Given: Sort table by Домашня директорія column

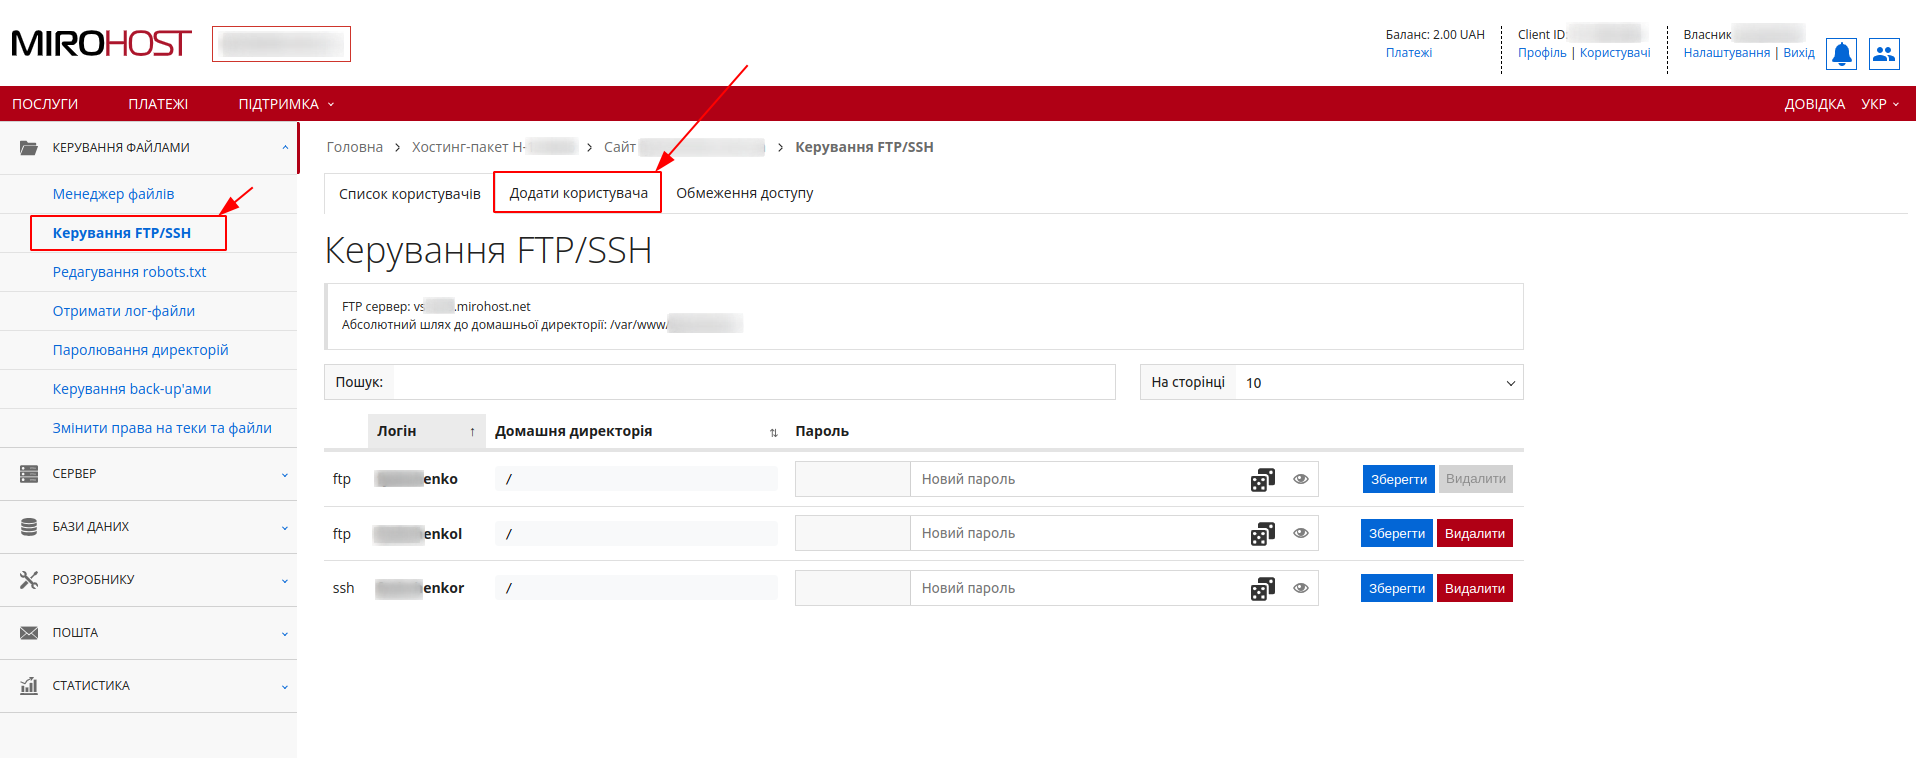Looking at the screenshot, I should click(x=636, y=431).
